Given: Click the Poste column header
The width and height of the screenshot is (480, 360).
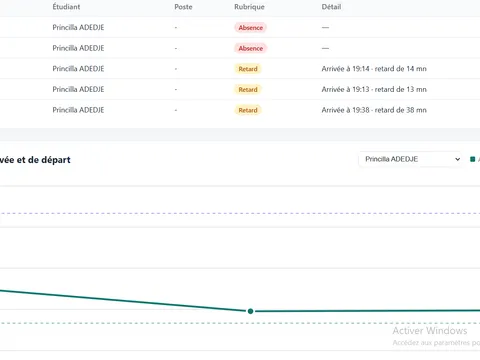Looking at the screenshot, I should (x=183, y=7).
